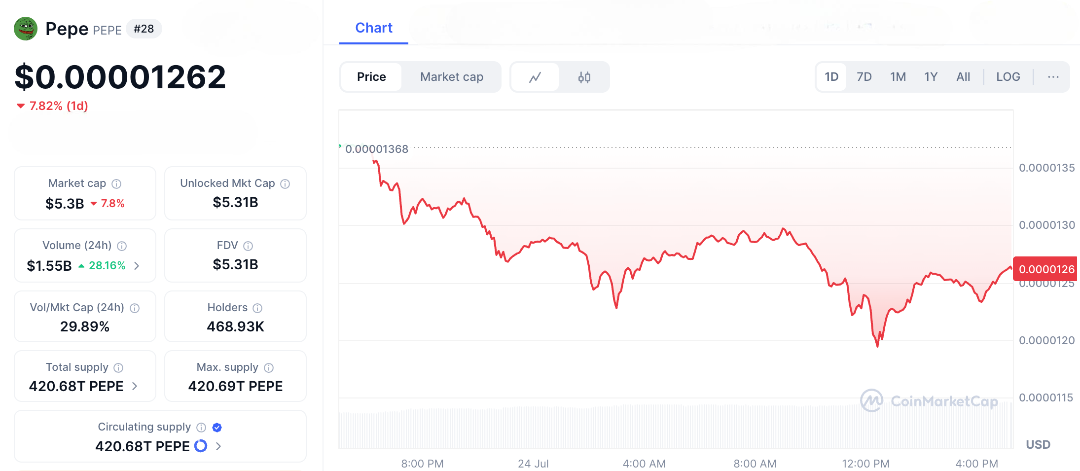Toggle chart to Market cap view
The height and width of the screenshot is (471, 1080).
451,77
